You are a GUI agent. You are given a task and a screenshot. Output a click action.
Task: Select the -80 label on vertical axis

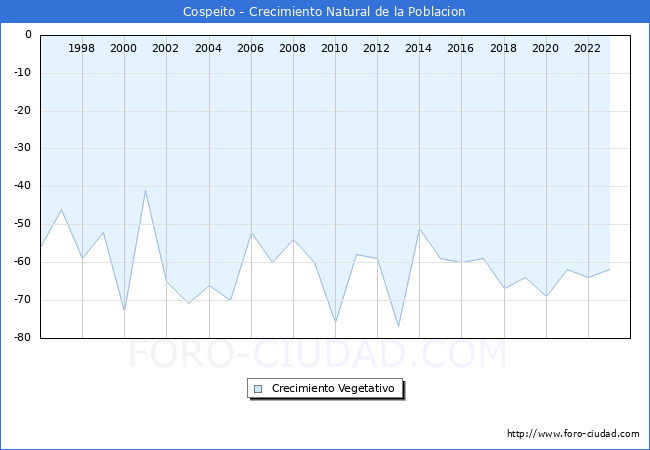pyautogui.click(x=21, y=338)
